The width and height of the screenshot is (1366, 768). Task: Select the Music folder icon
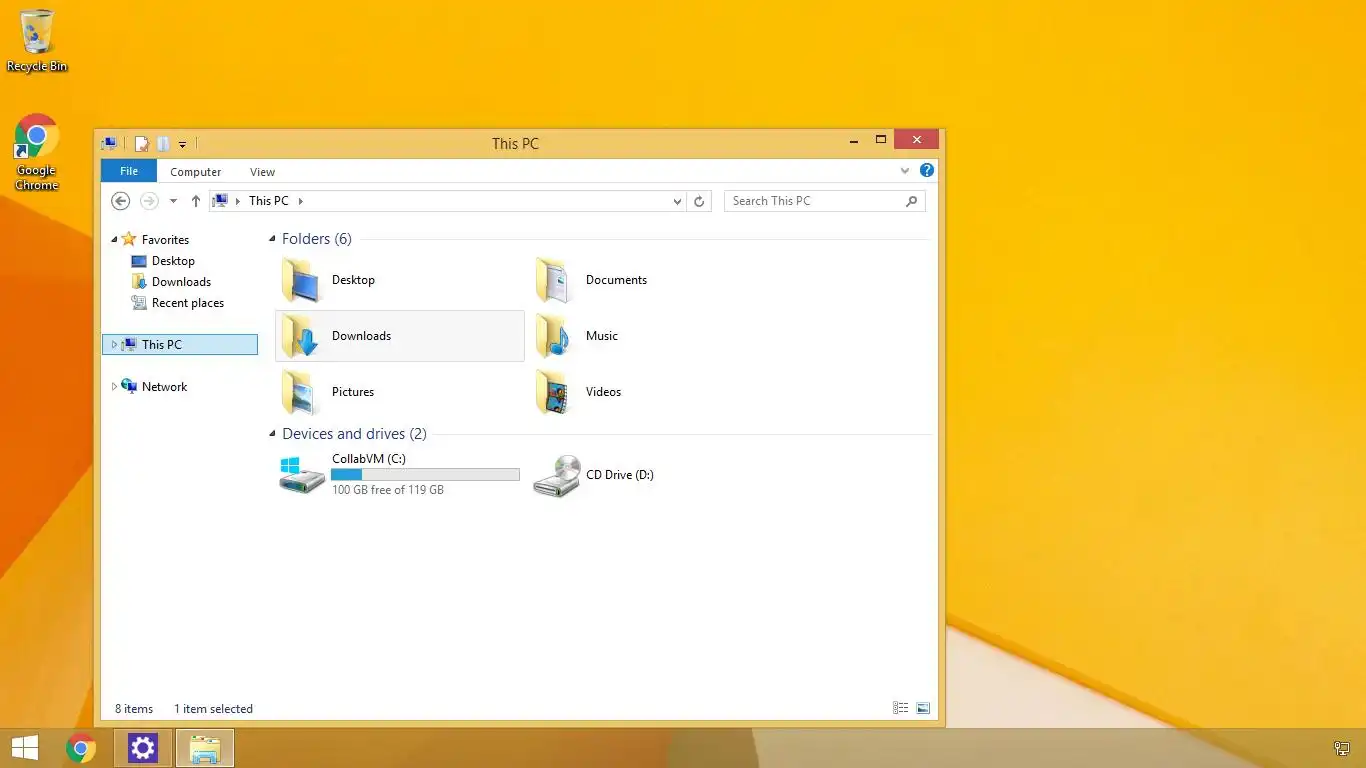point(554,336)
